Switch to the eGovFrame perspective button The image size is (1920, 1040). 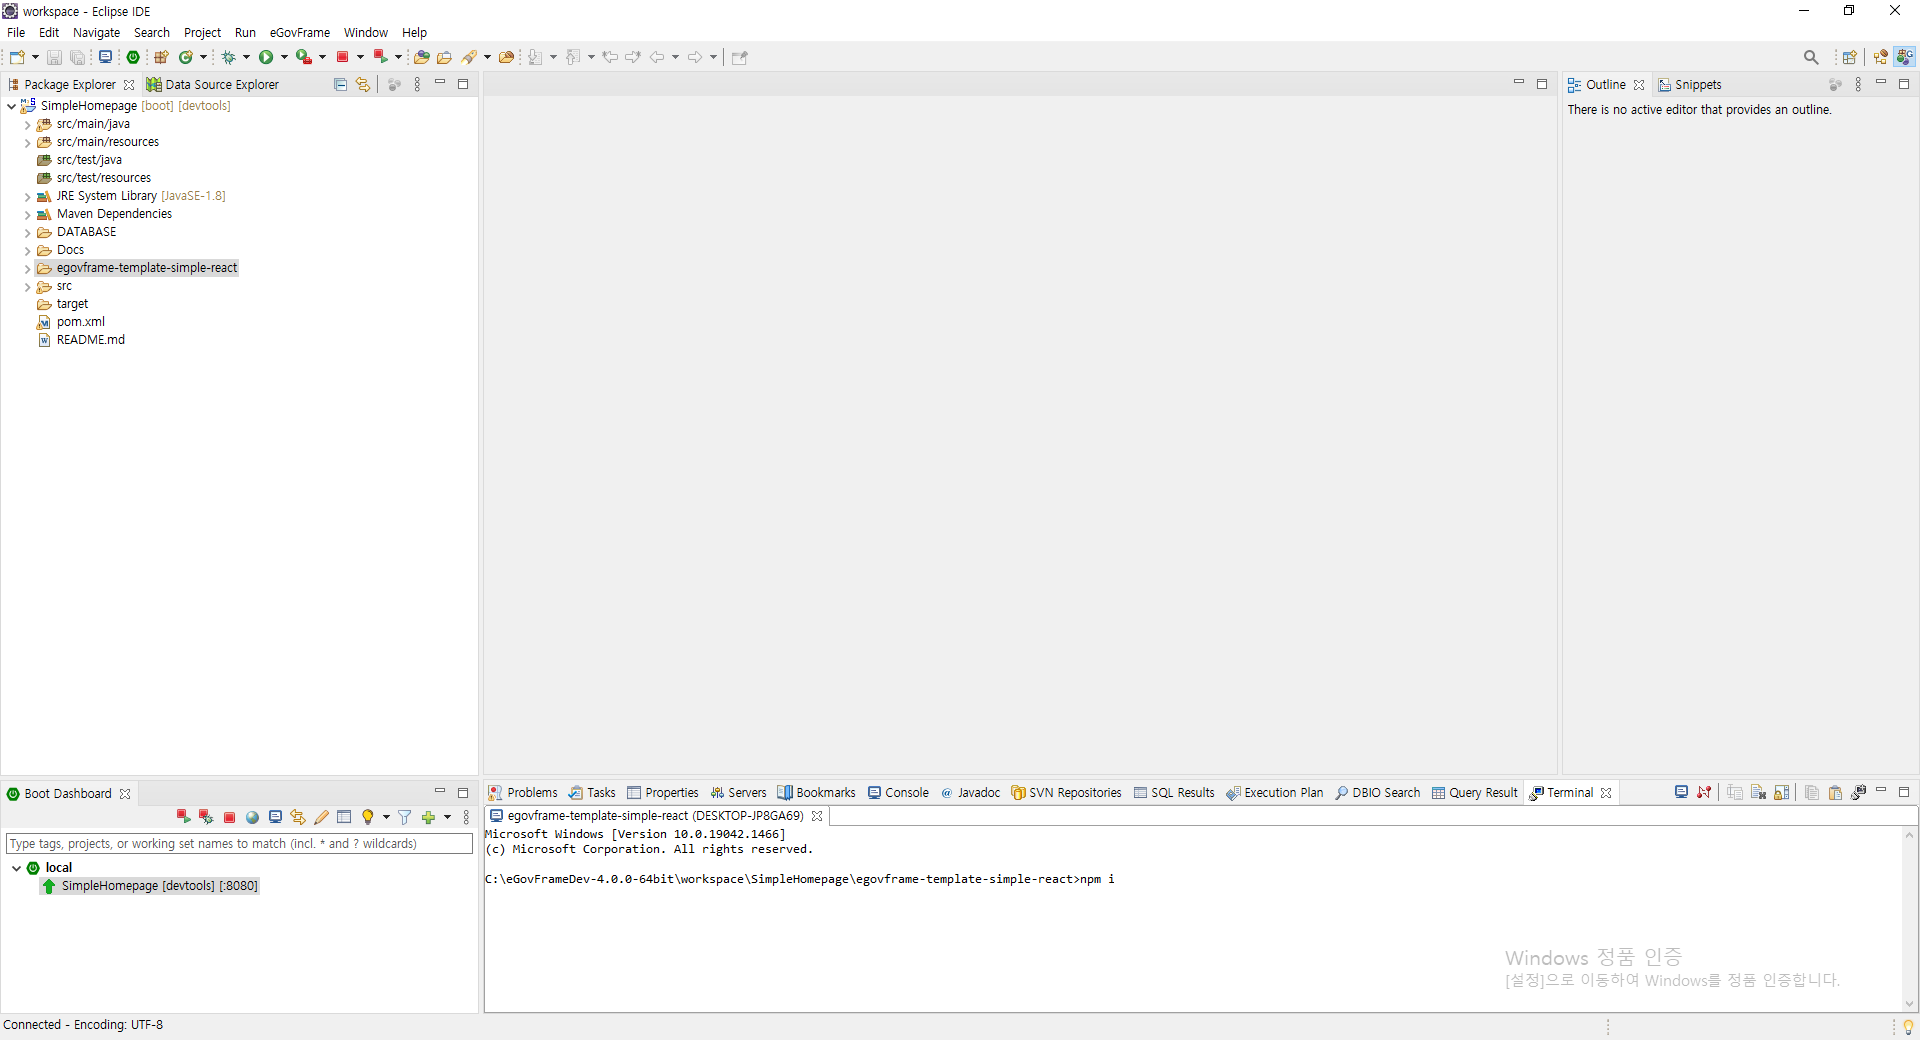click(x=1905, y=57)
